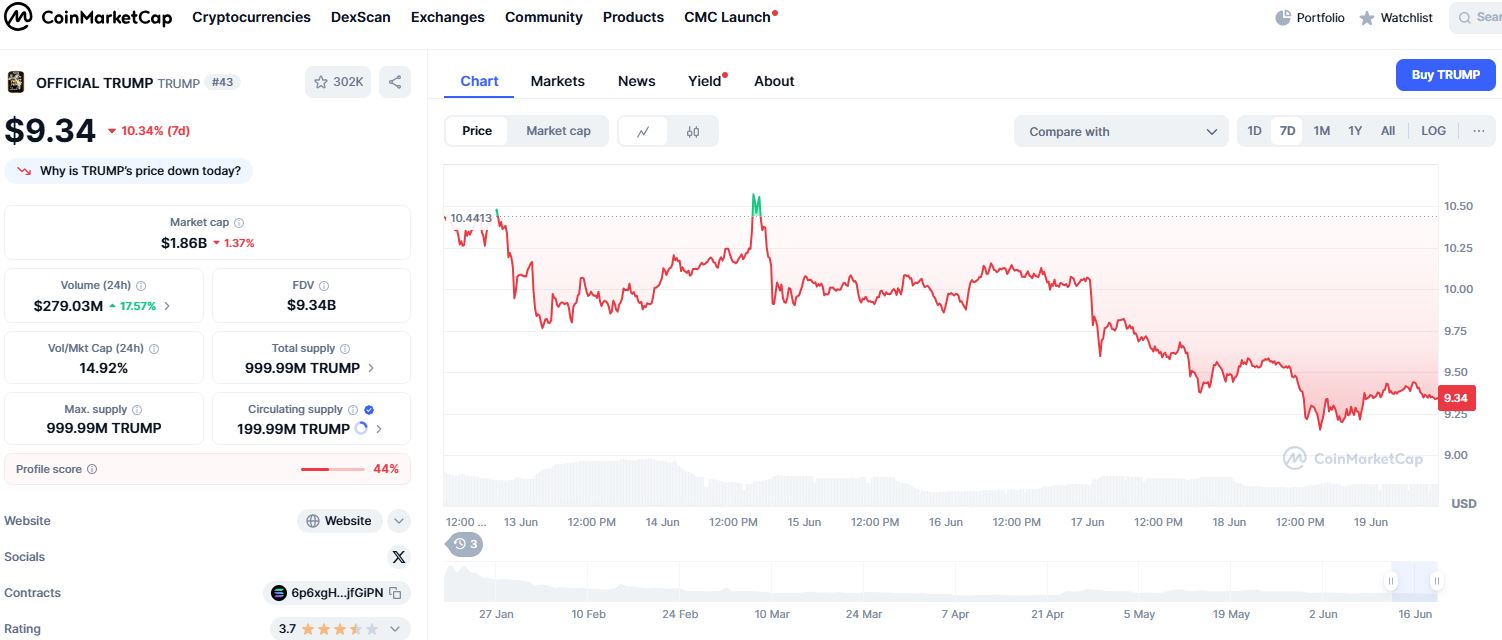Add TRUMP to watchlist with 302K star

(338, 82)
